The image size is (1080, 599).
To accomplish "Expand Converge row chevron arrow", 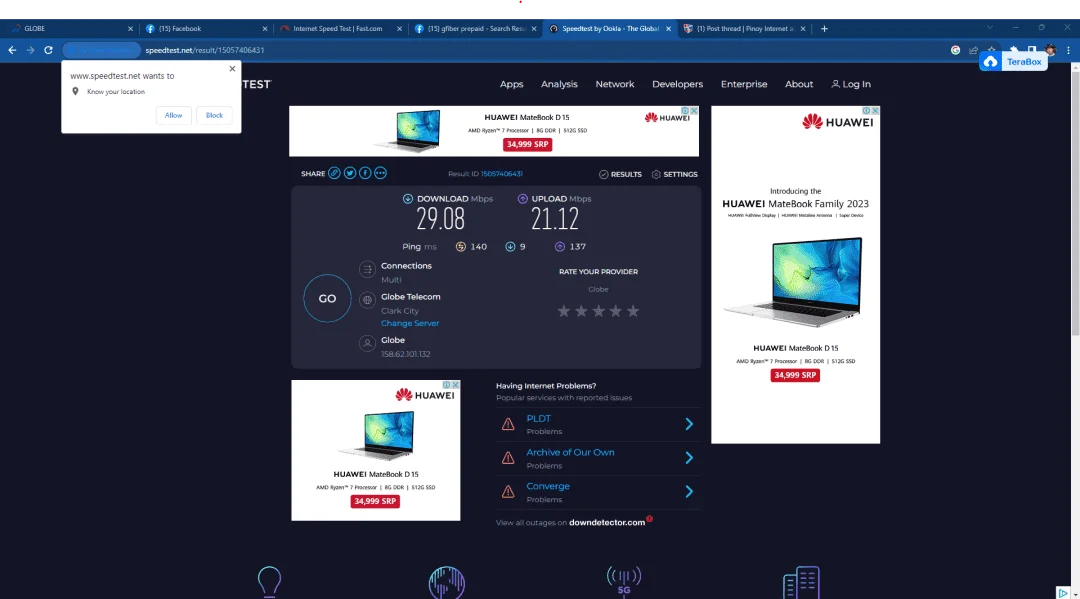I will click(689, 492).
